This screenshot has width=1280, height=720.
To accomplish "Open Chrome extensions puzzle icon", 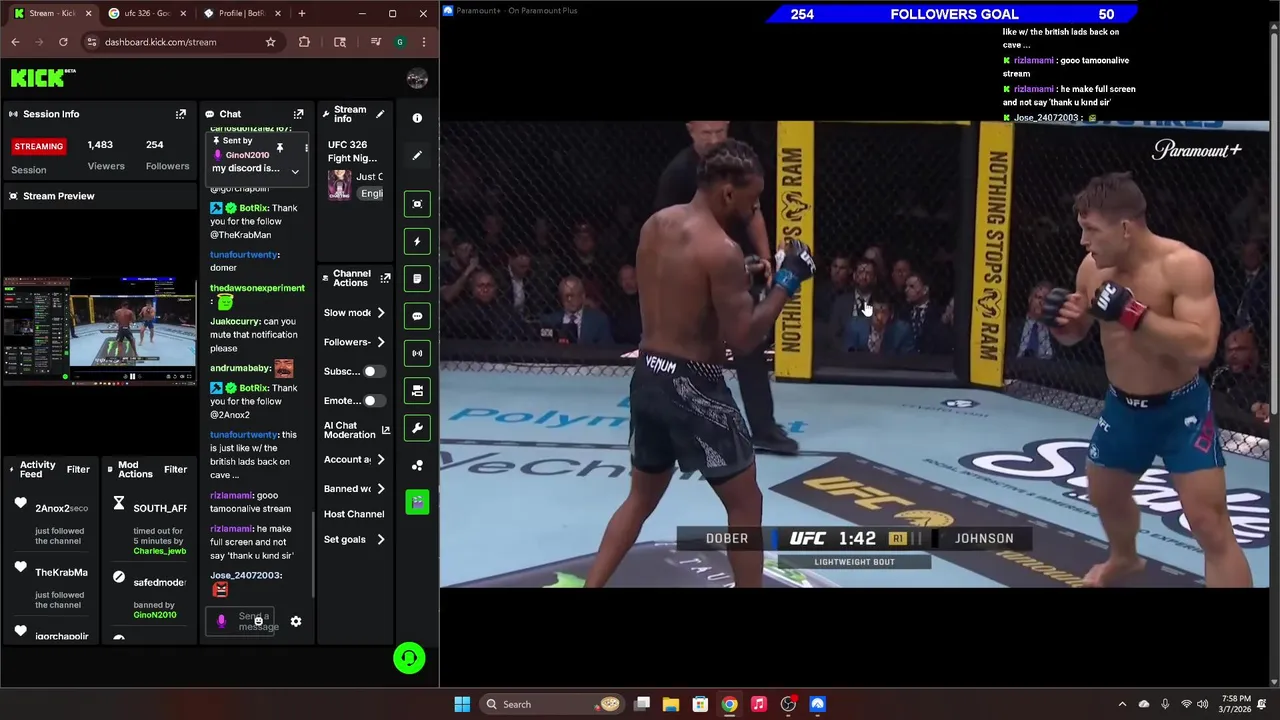I will (304, 42).
